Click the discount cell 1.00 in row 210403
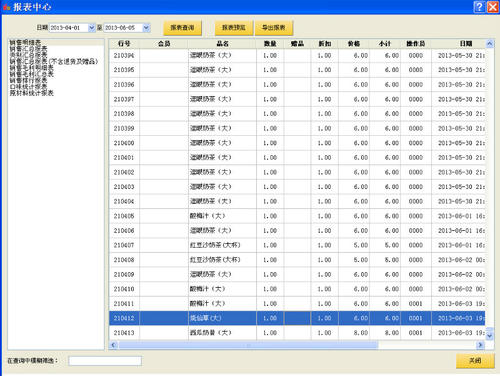This screenshot has height=376, width=500. pyautogui.click(x=325, y=187)
